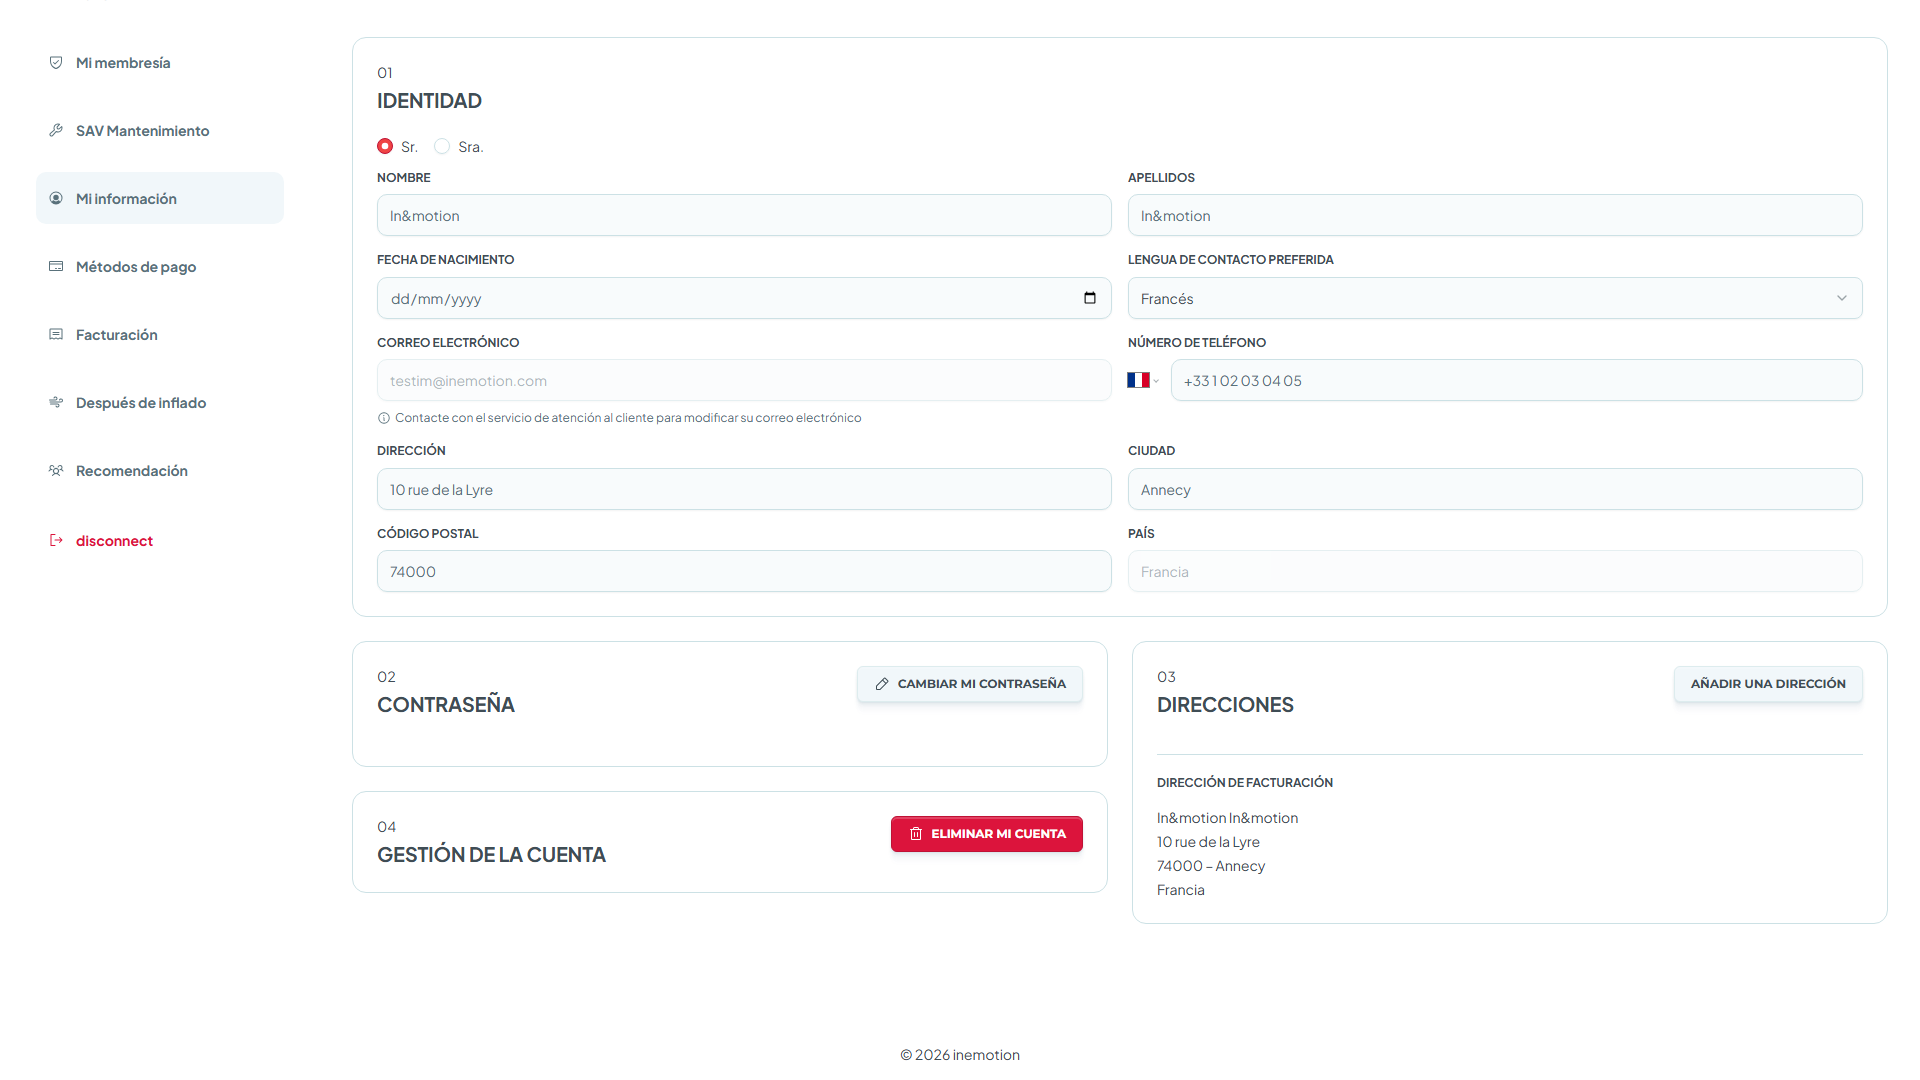The width and height of the screenshot is (1920, 1080).
Task: Click the CIUDAD input field
Action: (1495, 489)
